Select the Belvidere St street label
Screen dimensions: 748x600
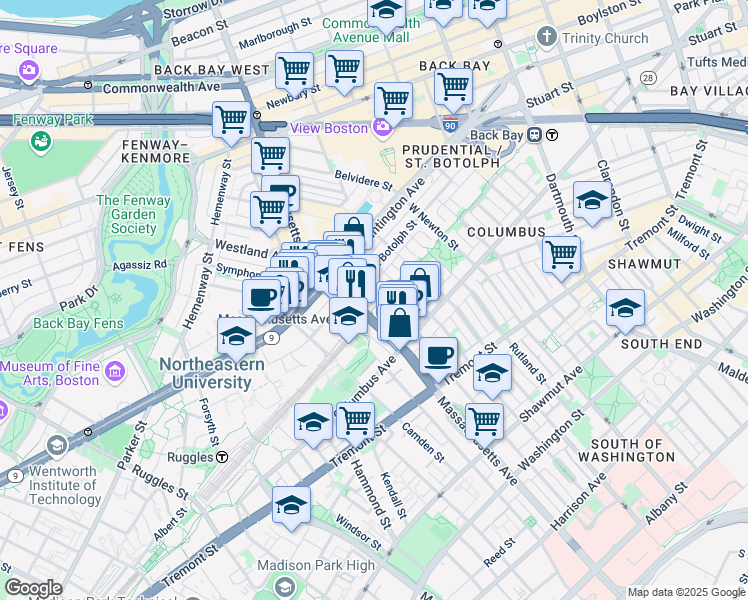(364, 180)
